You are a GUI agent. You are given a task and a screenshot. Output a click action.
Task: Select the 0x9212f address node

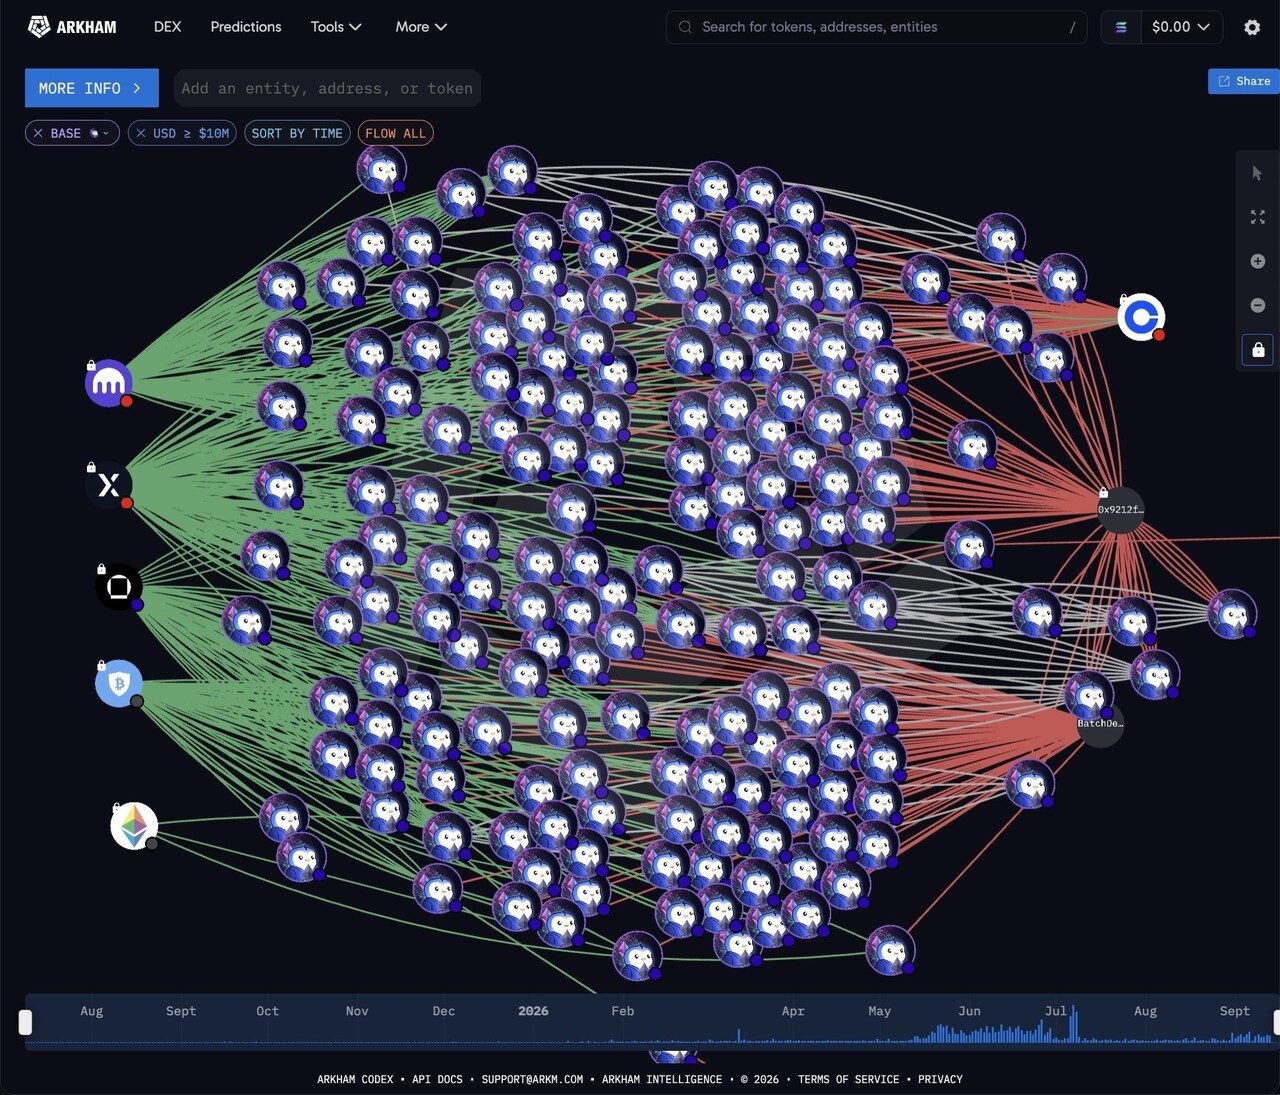click(x=1120, y=510)
